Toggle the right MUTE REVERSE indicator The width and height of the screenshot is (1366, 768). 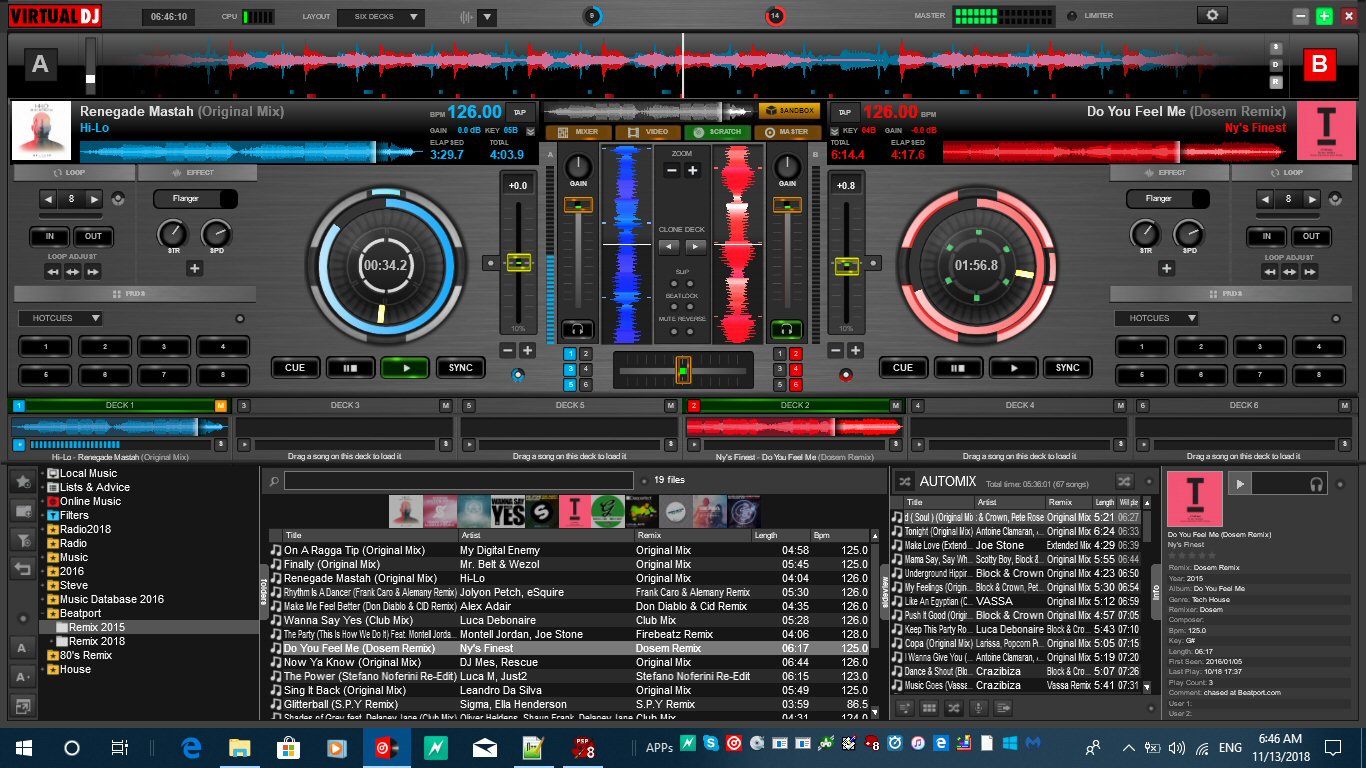(690, 330)
